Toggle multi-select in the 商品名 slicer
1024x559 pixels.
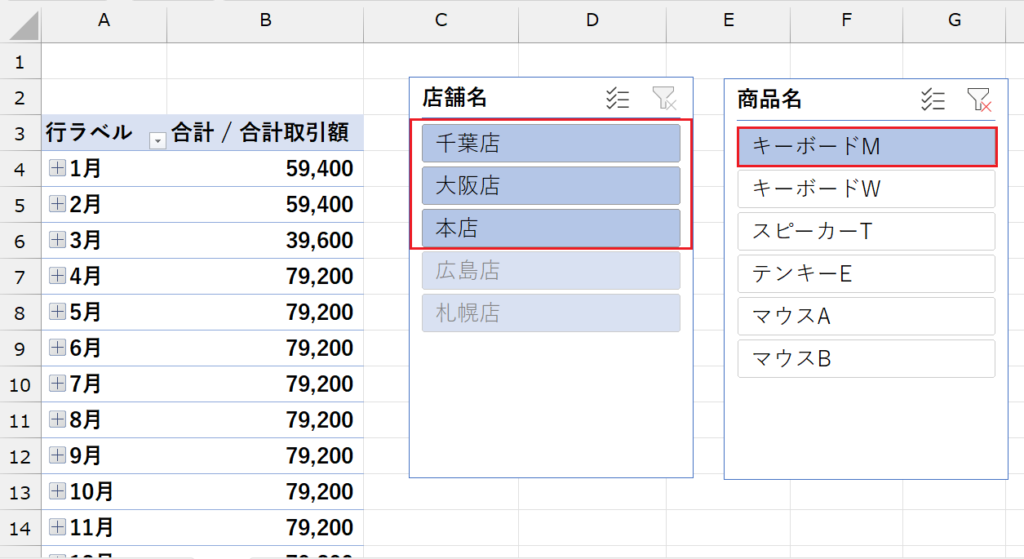click(x=932, y=99)
